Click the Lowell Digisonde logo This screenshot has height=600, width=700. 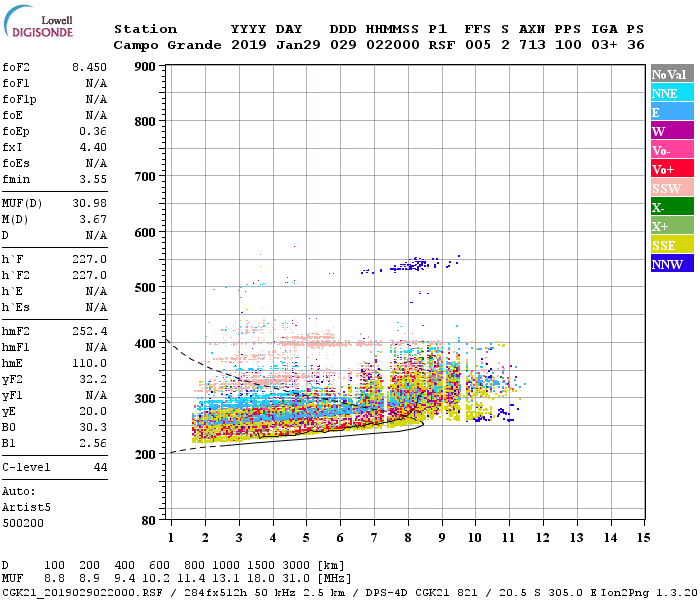pos(38,22)
